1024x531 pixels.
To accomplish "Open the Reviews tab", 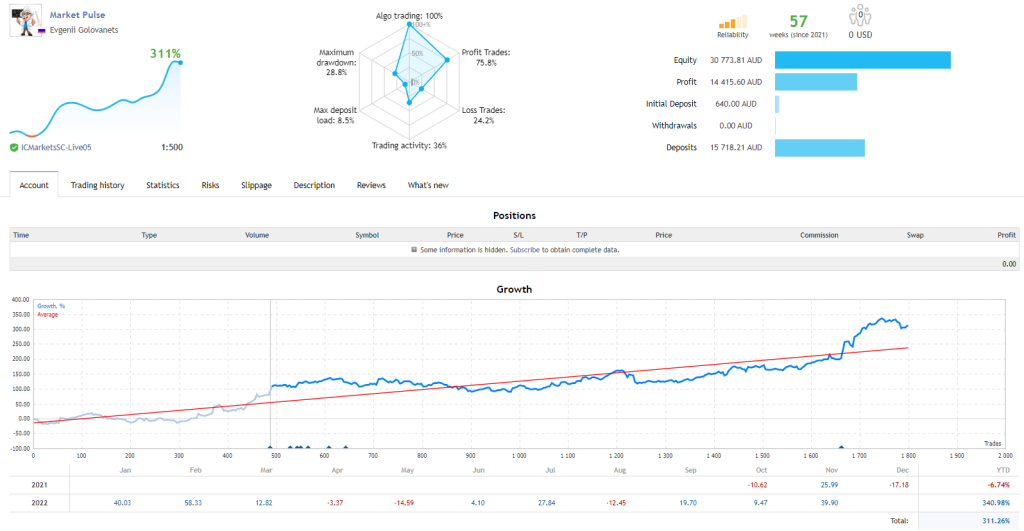I will (x=371, y=185).
